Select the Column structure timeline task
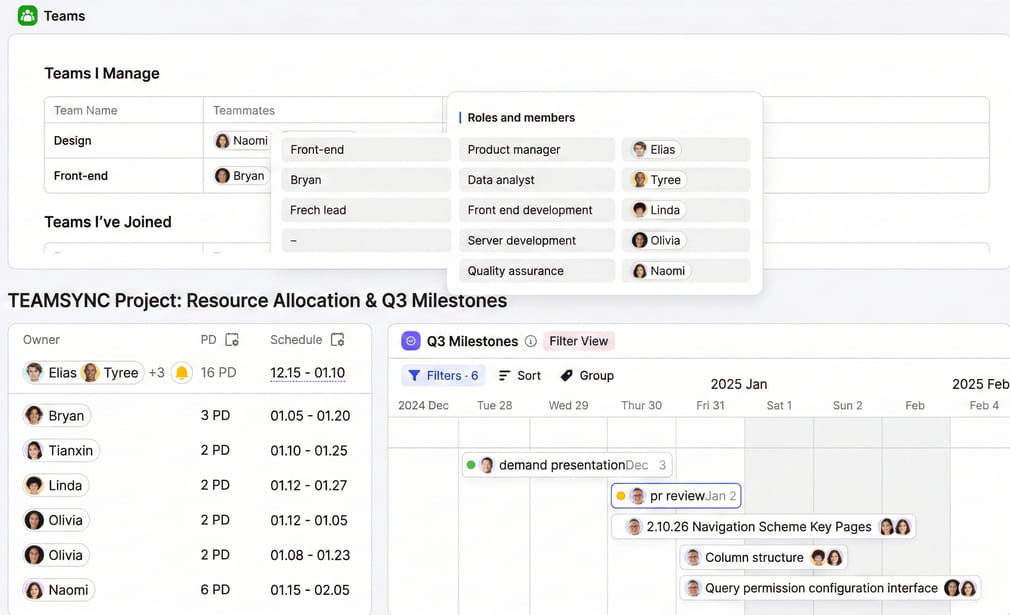The image size is (1010, 615). point(753,558)
